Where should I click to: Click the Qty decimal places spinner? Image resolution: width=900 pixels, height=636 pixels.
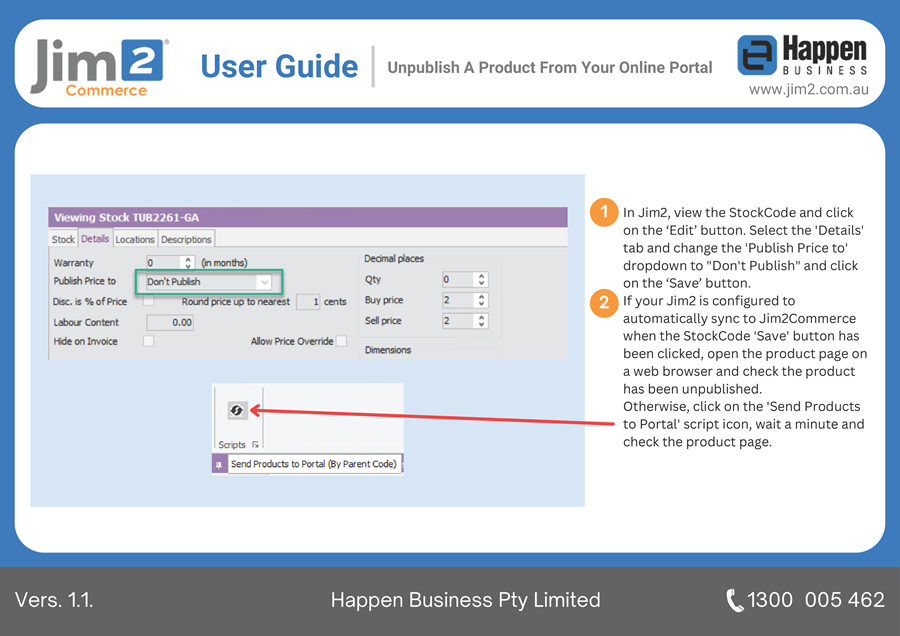(x=481, y=280)
